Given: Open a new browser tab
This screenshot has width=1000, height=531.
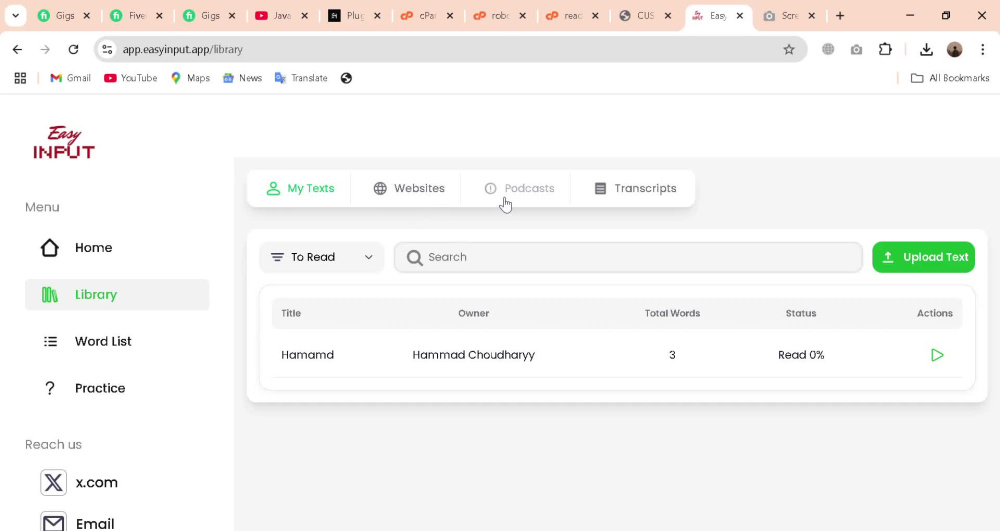Looking at the screenshot, I should point(840,15).
